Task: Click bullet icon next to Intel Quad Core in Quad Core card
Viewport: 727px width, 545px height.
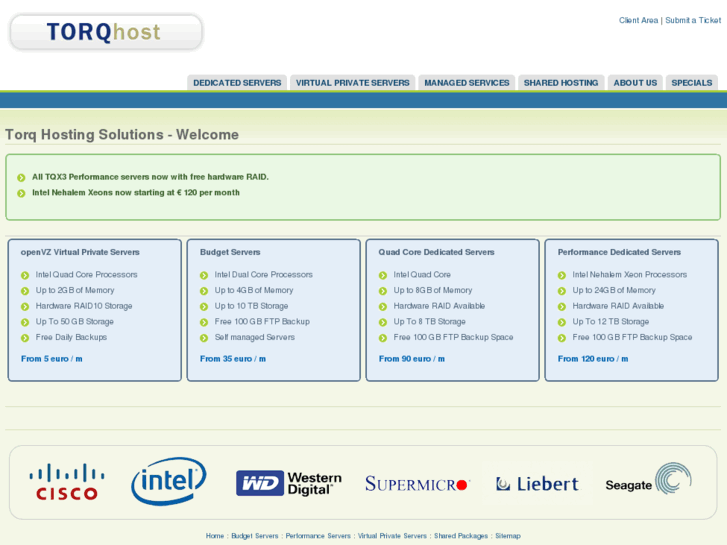Action: coord(383,276)
